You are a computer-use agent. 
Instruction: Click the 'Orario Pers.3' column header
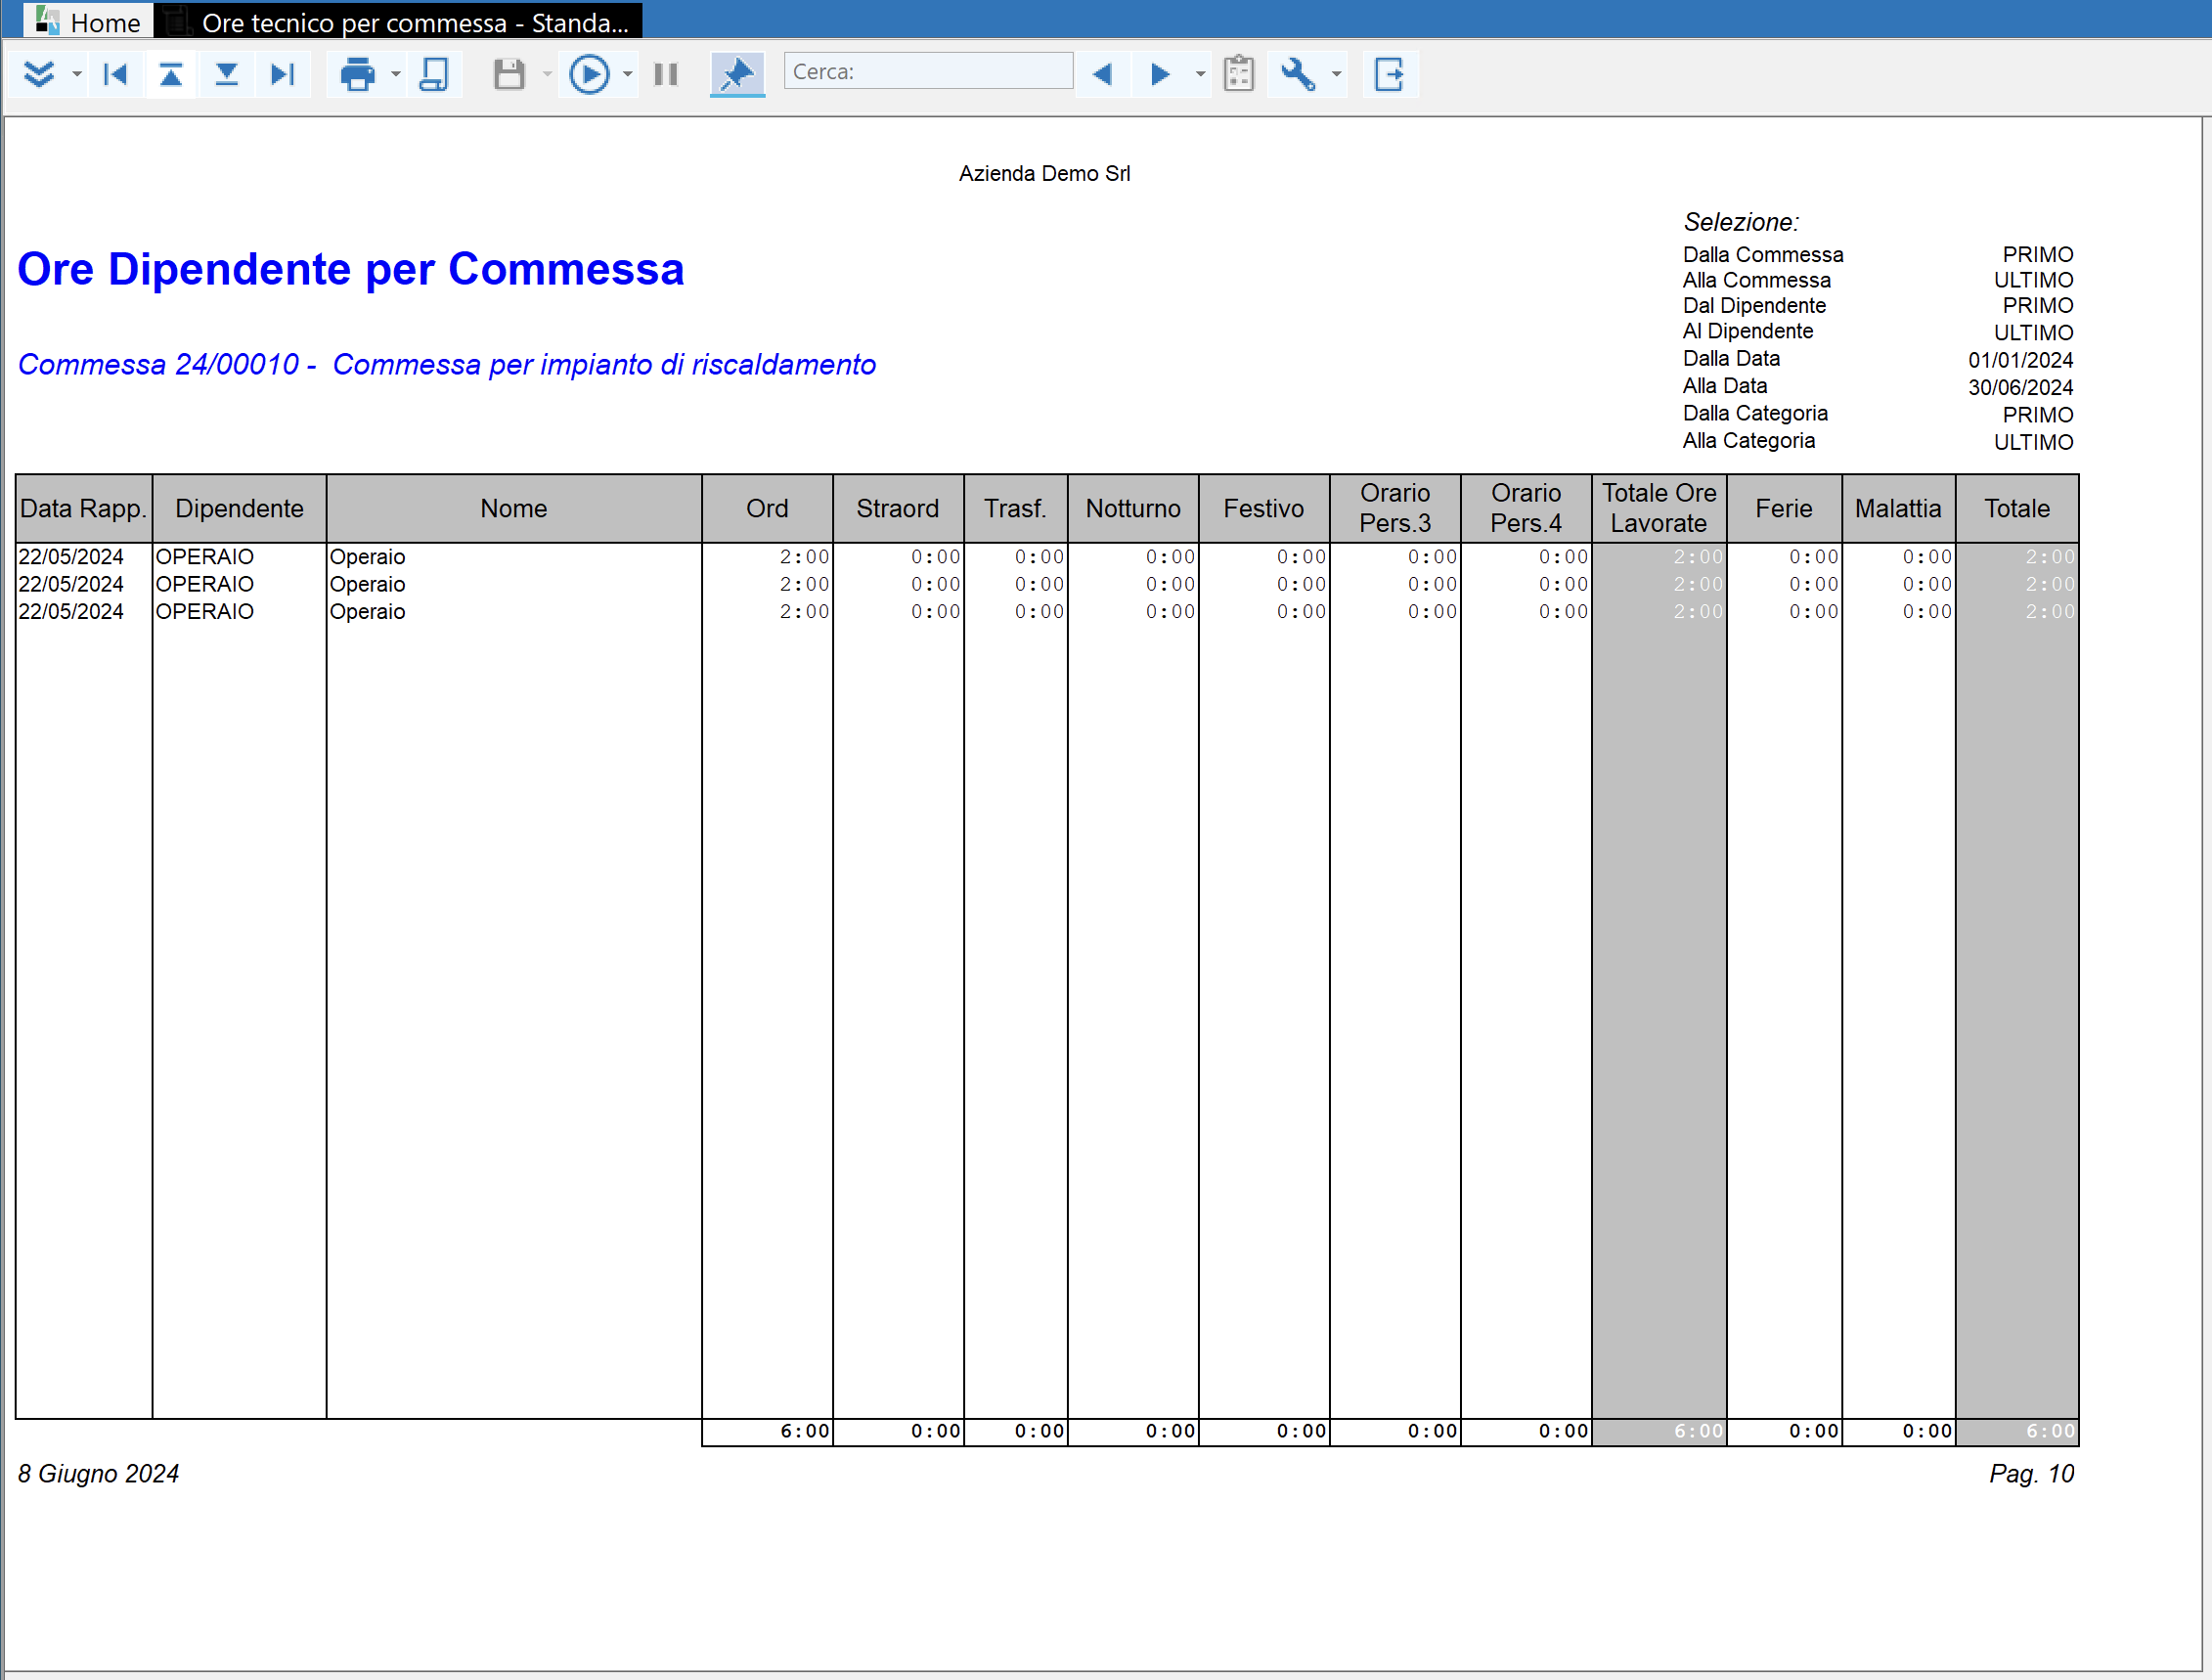1395,509
